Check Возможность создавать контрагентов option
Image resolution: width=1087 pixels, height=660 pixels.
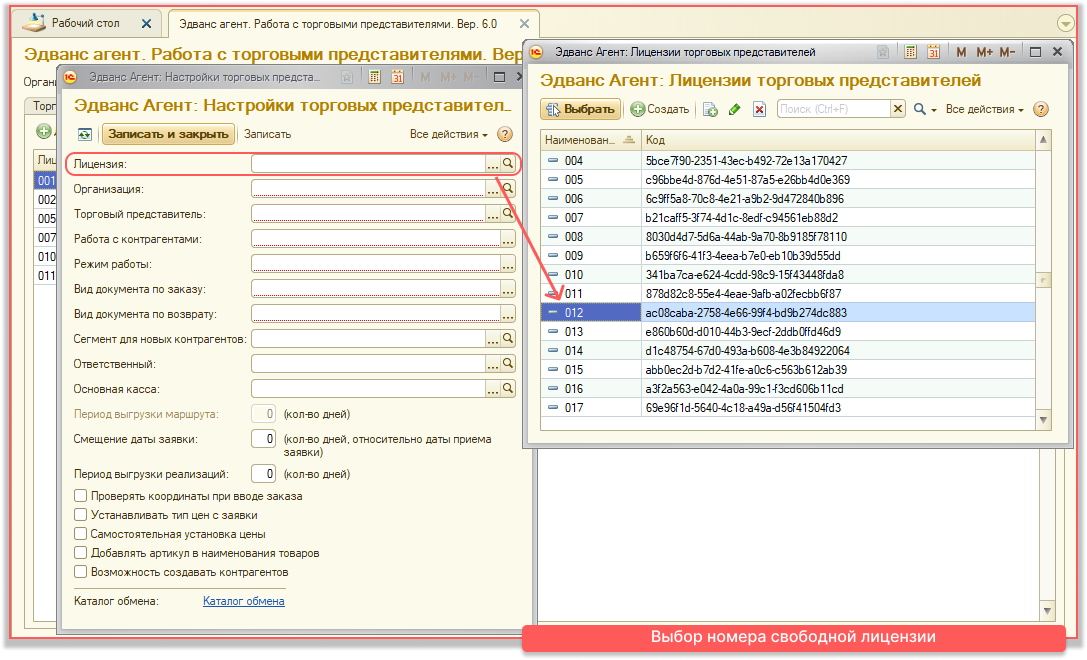pyautogui.click(x=81, y=572)
